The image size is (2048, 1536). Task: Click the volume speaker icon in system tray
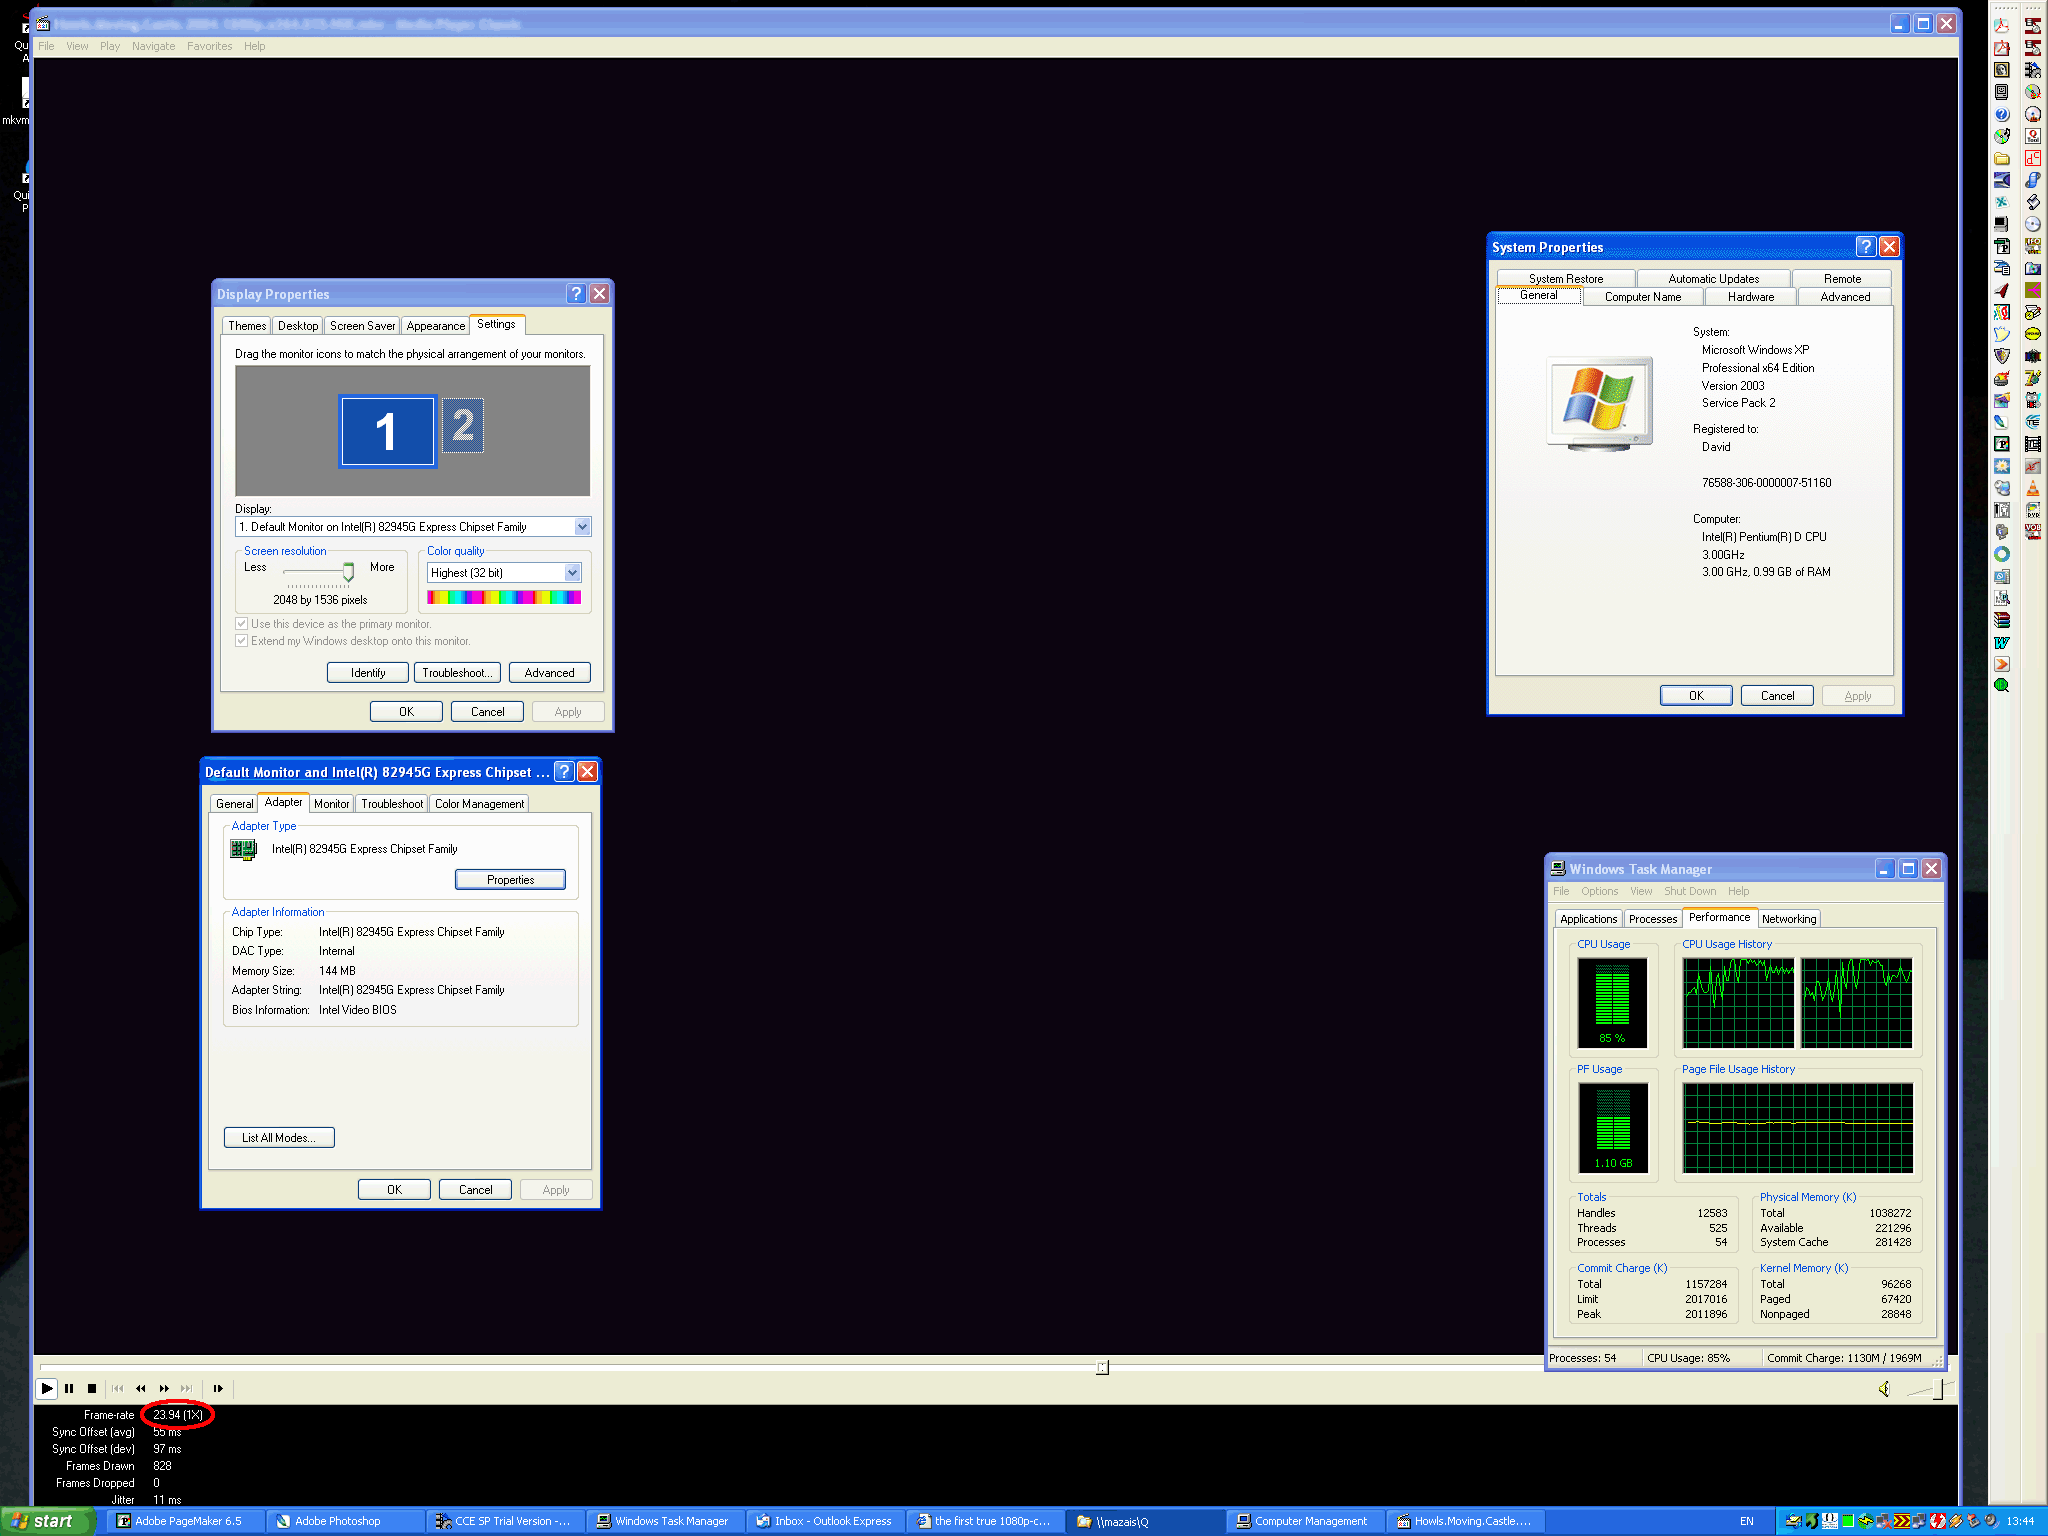1991,1521
